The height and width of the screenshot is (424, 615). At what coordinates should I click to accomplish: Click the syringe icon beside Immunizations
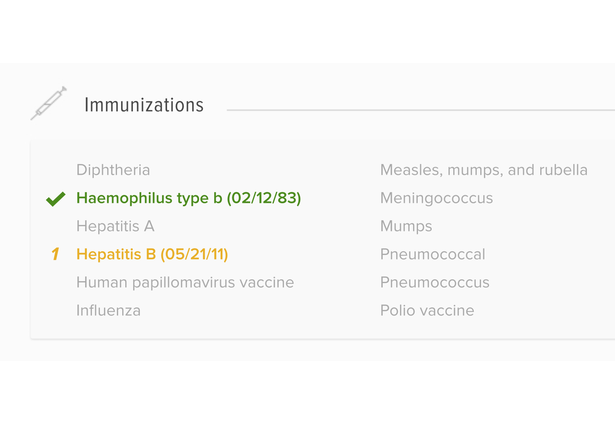[48, 104]
